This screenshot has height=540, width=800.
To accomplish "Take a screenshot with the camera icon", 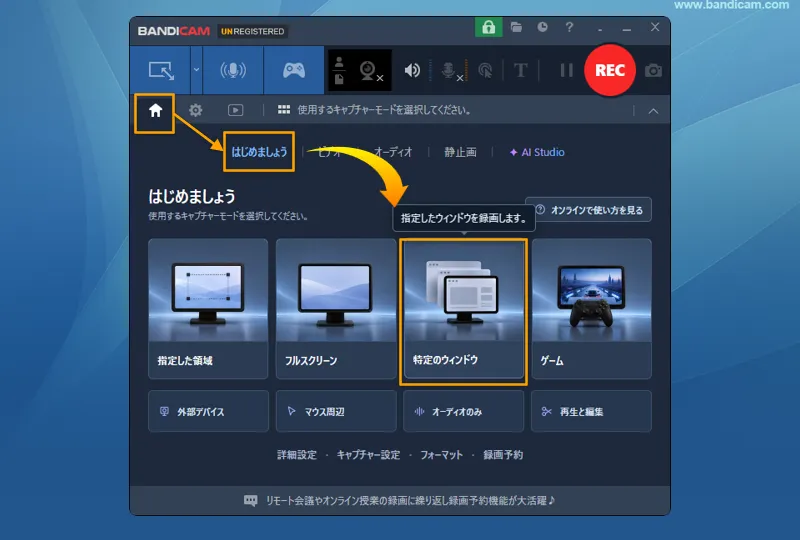I will (x=653, y=70).
